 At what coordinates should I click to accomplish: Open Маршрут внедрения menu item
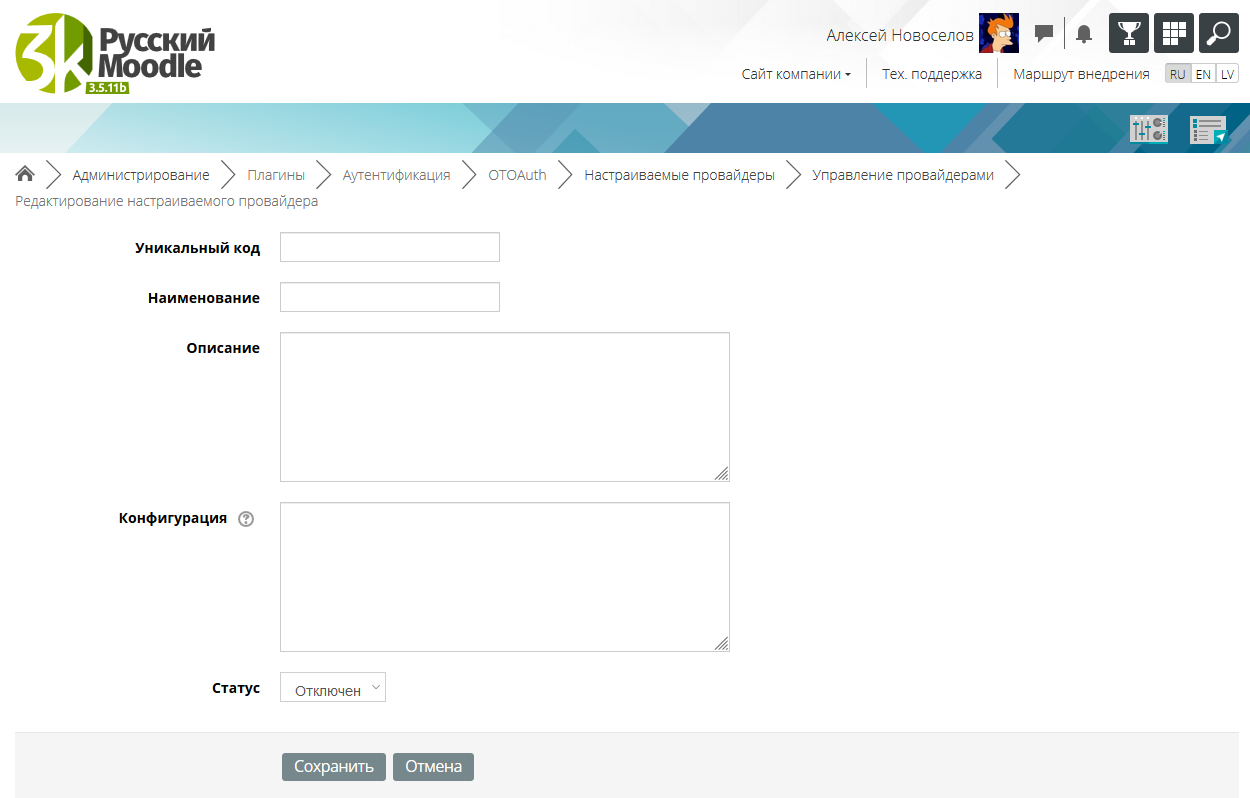[x=1081, y=74]
